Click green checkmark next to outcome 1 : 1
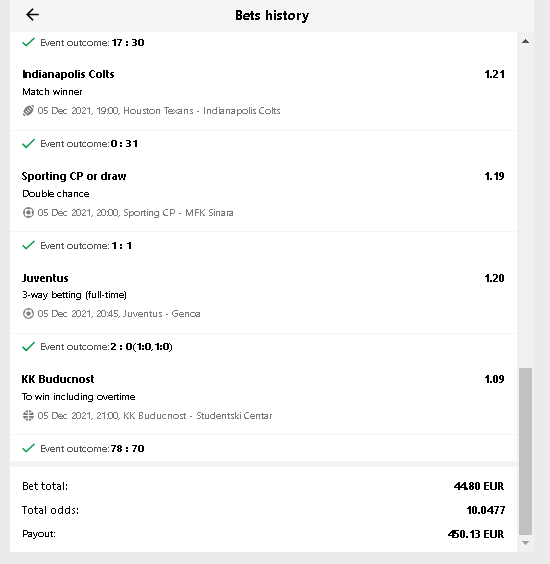550x564 pixels. pyautogui.click(x=28, y=245)
